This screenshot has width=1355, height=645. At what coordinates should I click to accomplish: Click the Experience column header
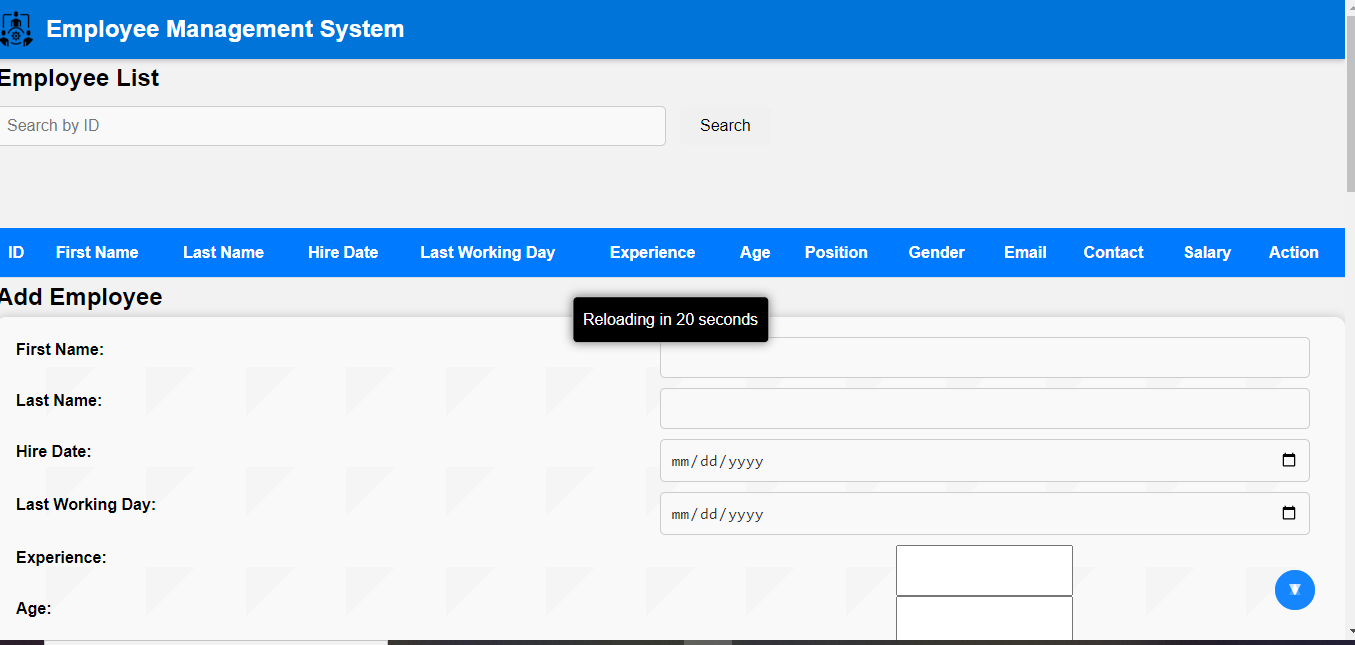[x=652, y=253]
